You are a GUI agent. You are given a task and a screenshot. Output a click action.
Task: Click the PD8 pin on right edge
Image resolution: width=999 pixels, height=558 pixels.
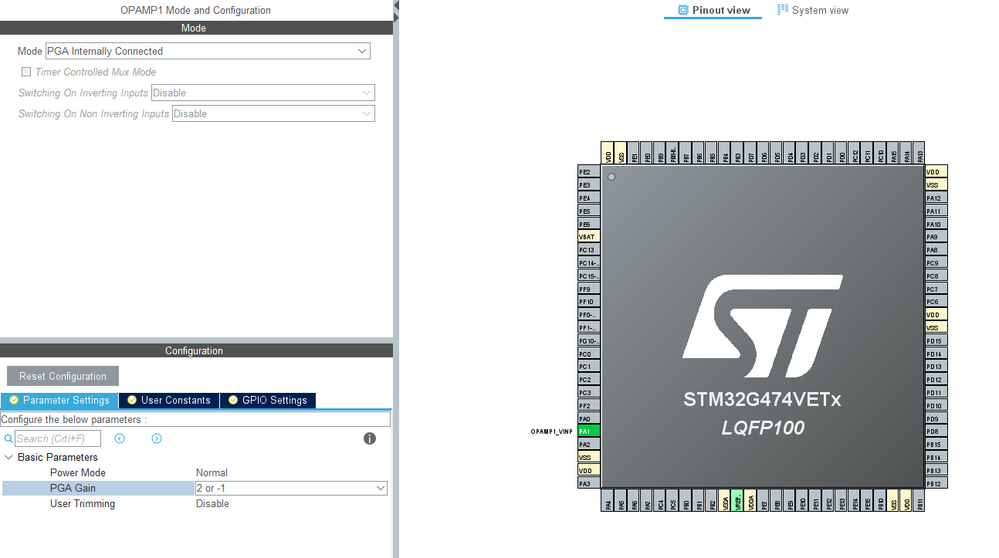(936, 431)
